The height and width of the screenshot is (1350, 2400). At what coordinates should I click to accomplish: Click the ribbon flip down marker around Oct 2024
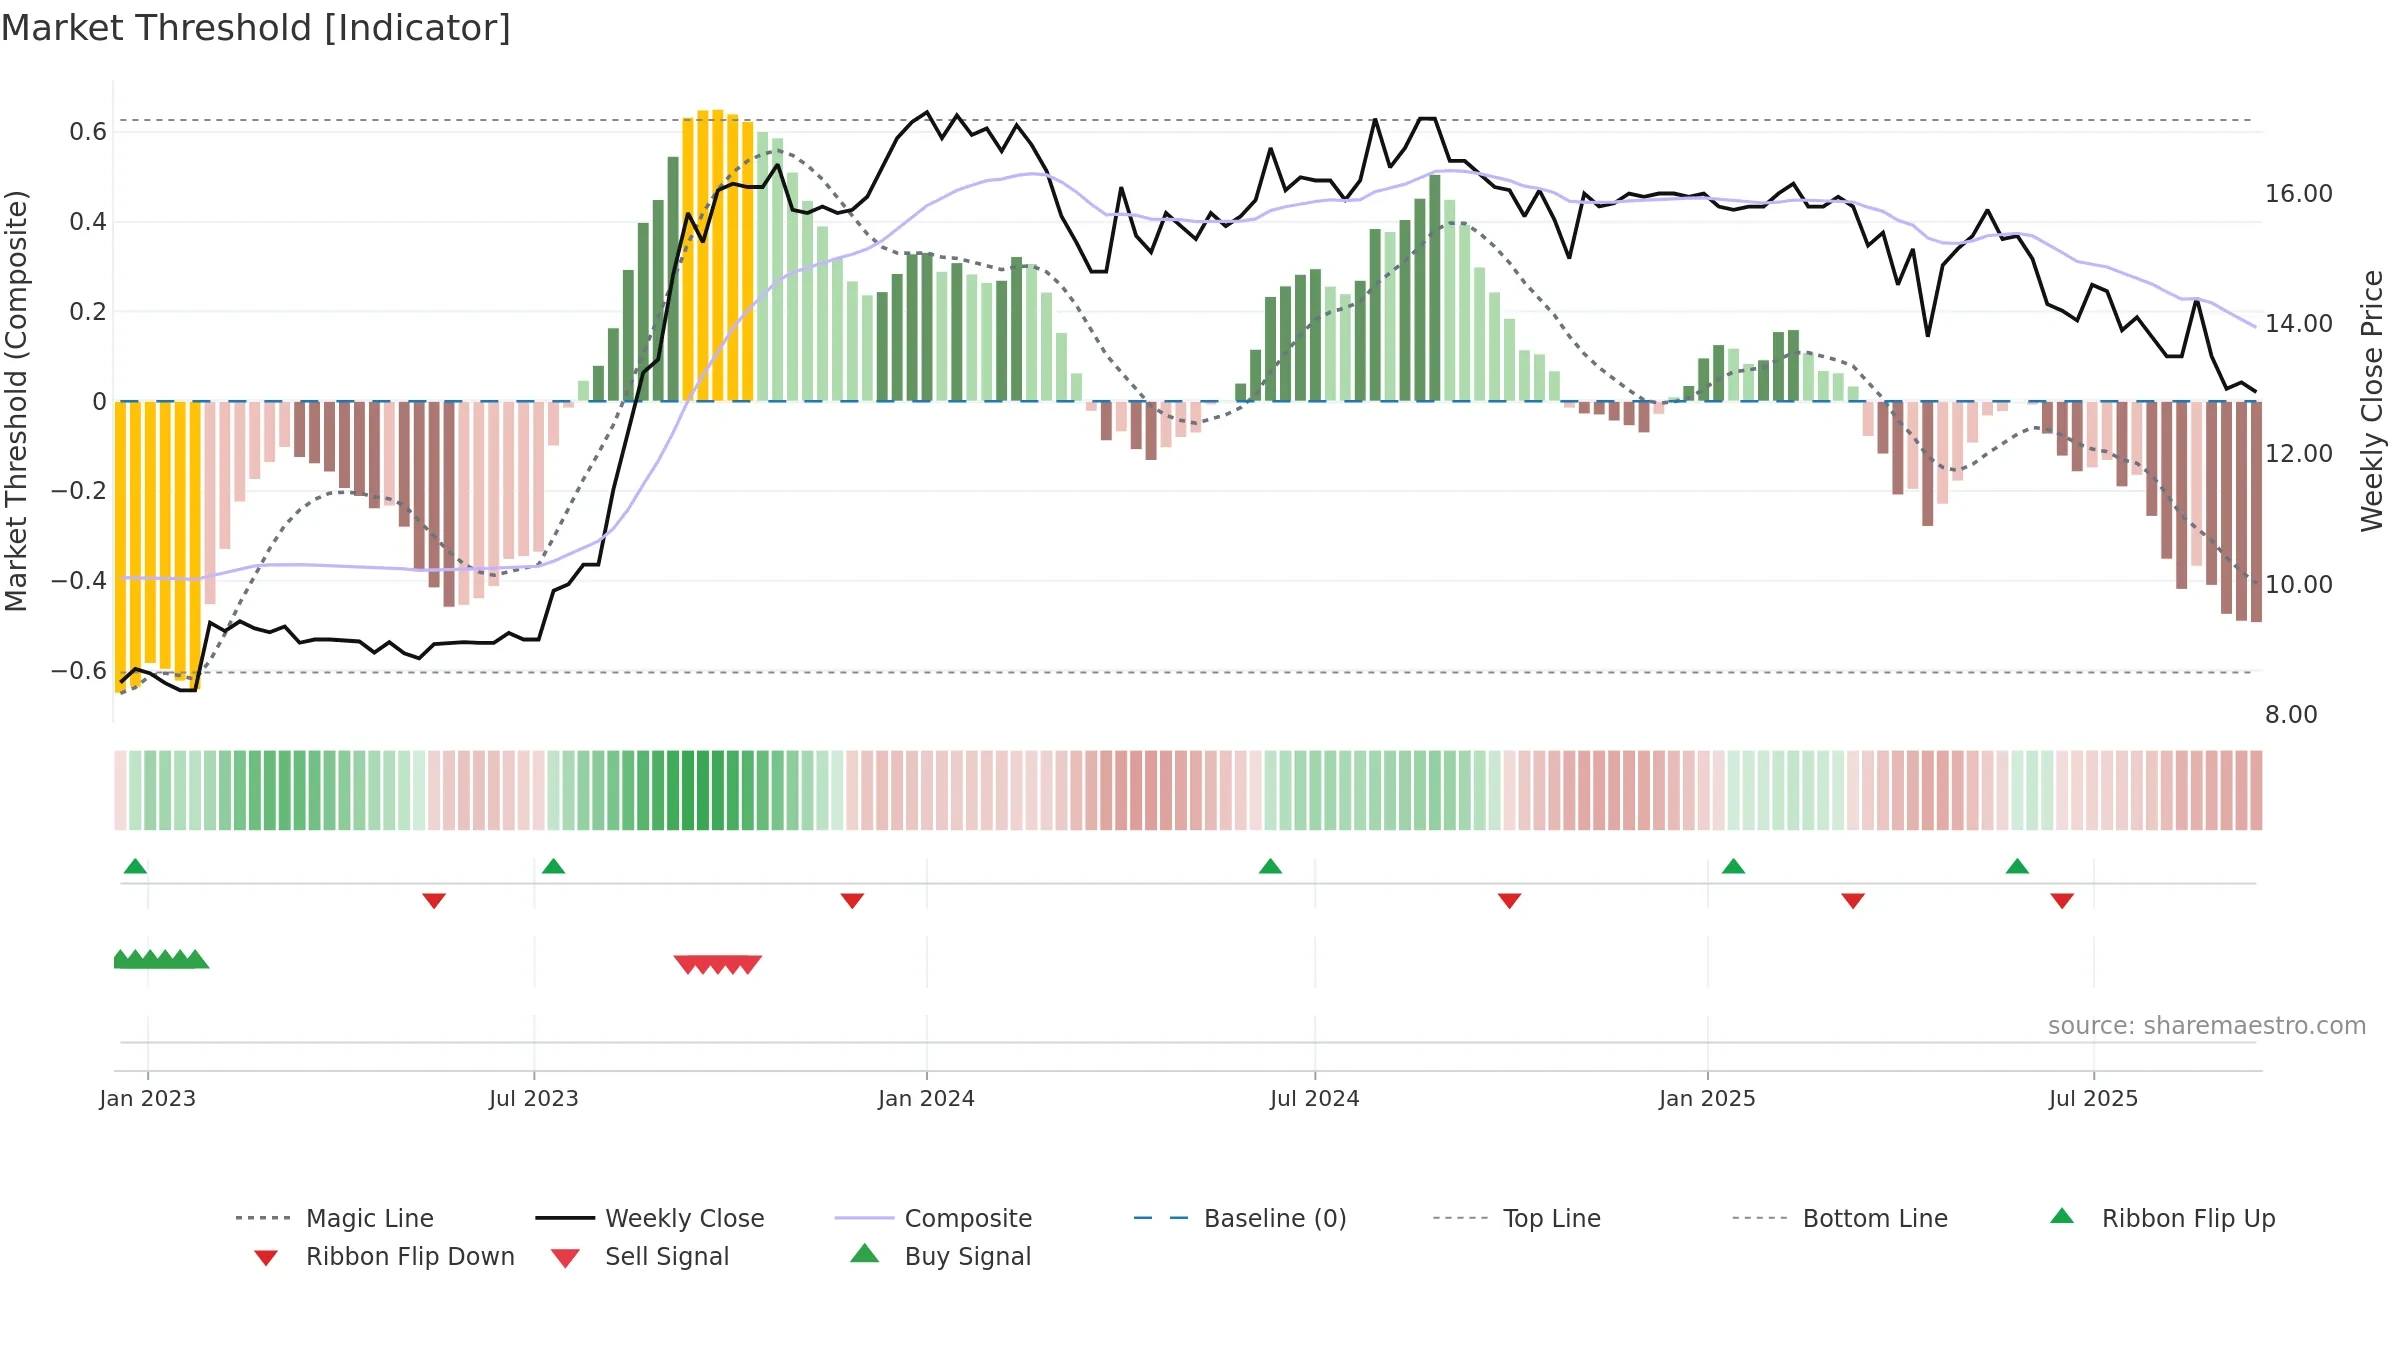[1509, 901]
